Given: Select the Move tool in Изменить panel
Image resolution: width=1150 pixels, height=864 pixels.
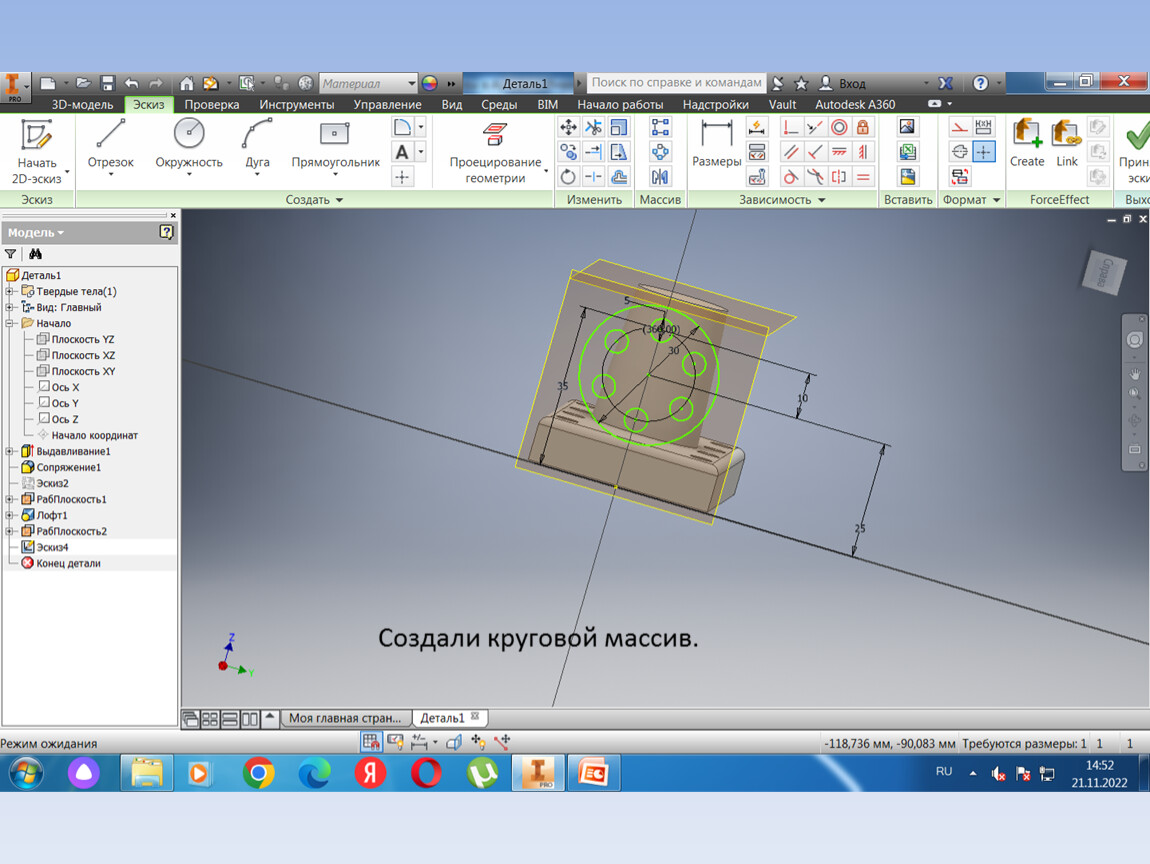Looking at the screenshot, I should click(568, 128).
